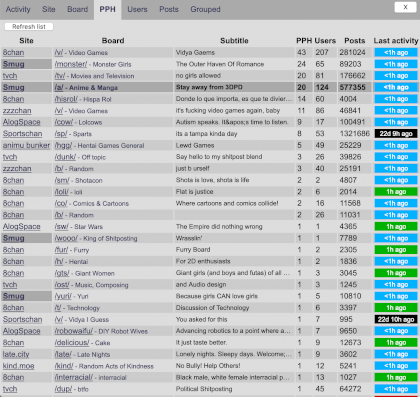The height and width of the screenshot is (397, 420).
Task: Open the Smug site link in /monster/ row
Action: 14,64
